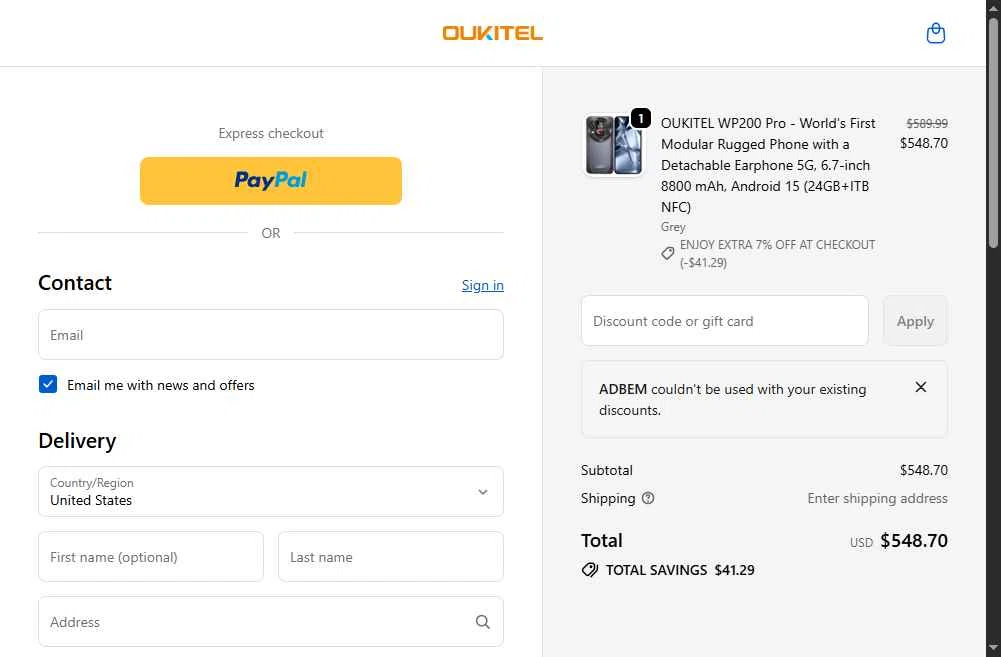Open the Country/Region dropdown
Image resolution: width=1001 pixels, height=657 pixels.
[271, 492]
